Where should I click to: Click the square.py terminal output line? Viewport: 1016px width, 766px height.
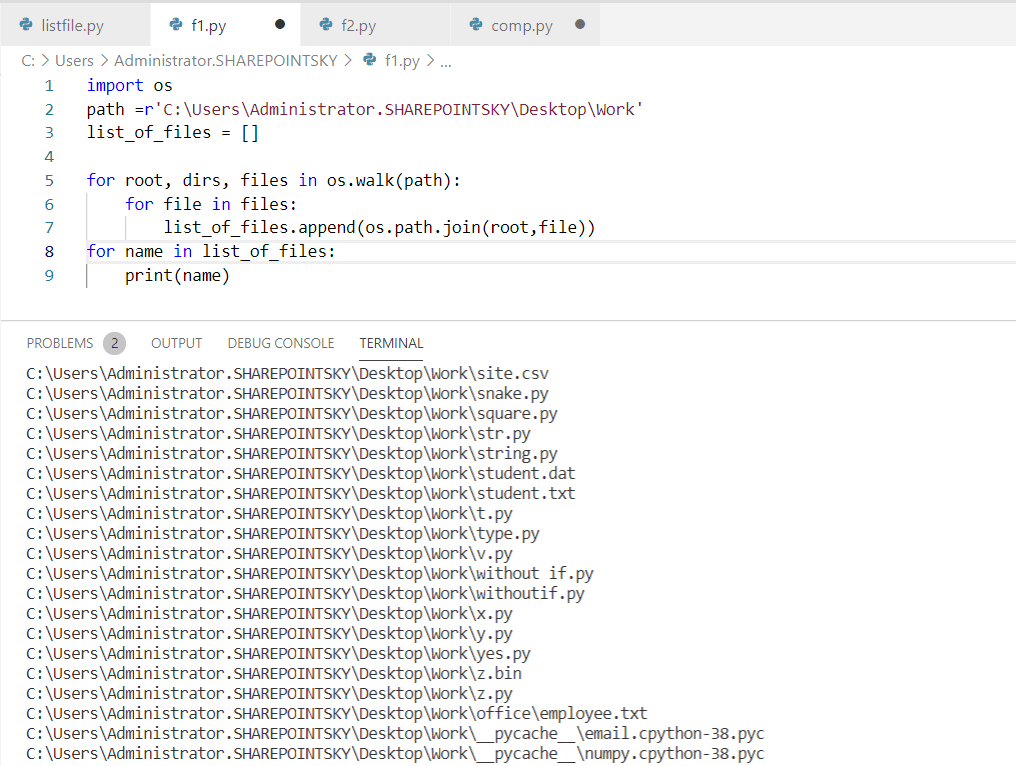coord(292,414)
